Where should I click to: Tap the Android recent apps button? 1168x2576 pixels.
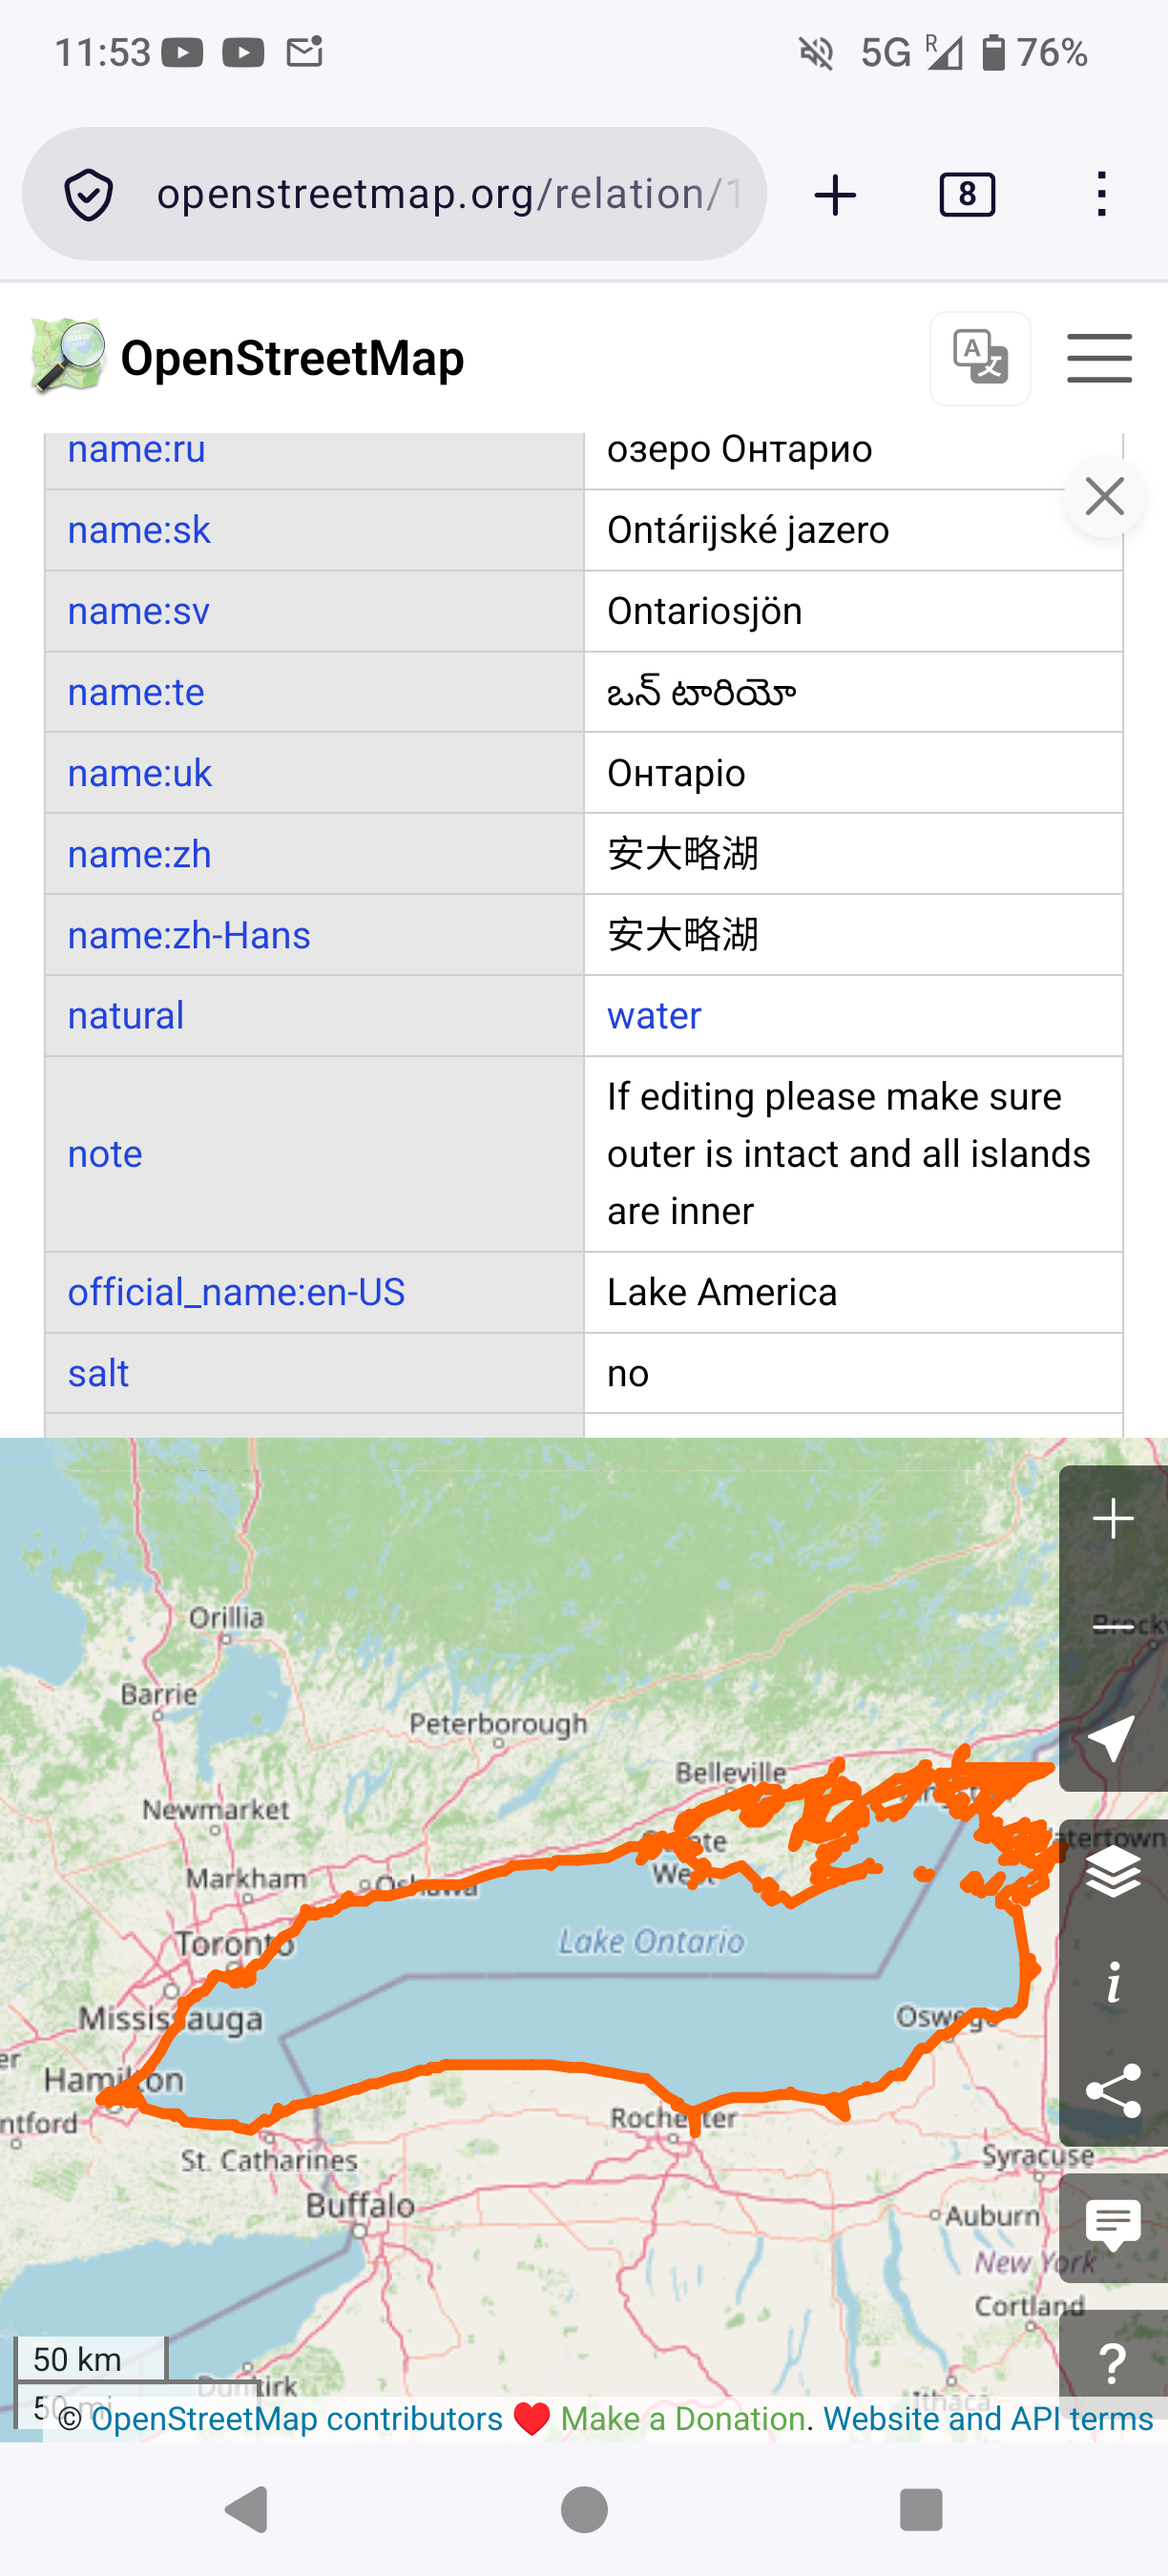click(x=921, y=2509)
